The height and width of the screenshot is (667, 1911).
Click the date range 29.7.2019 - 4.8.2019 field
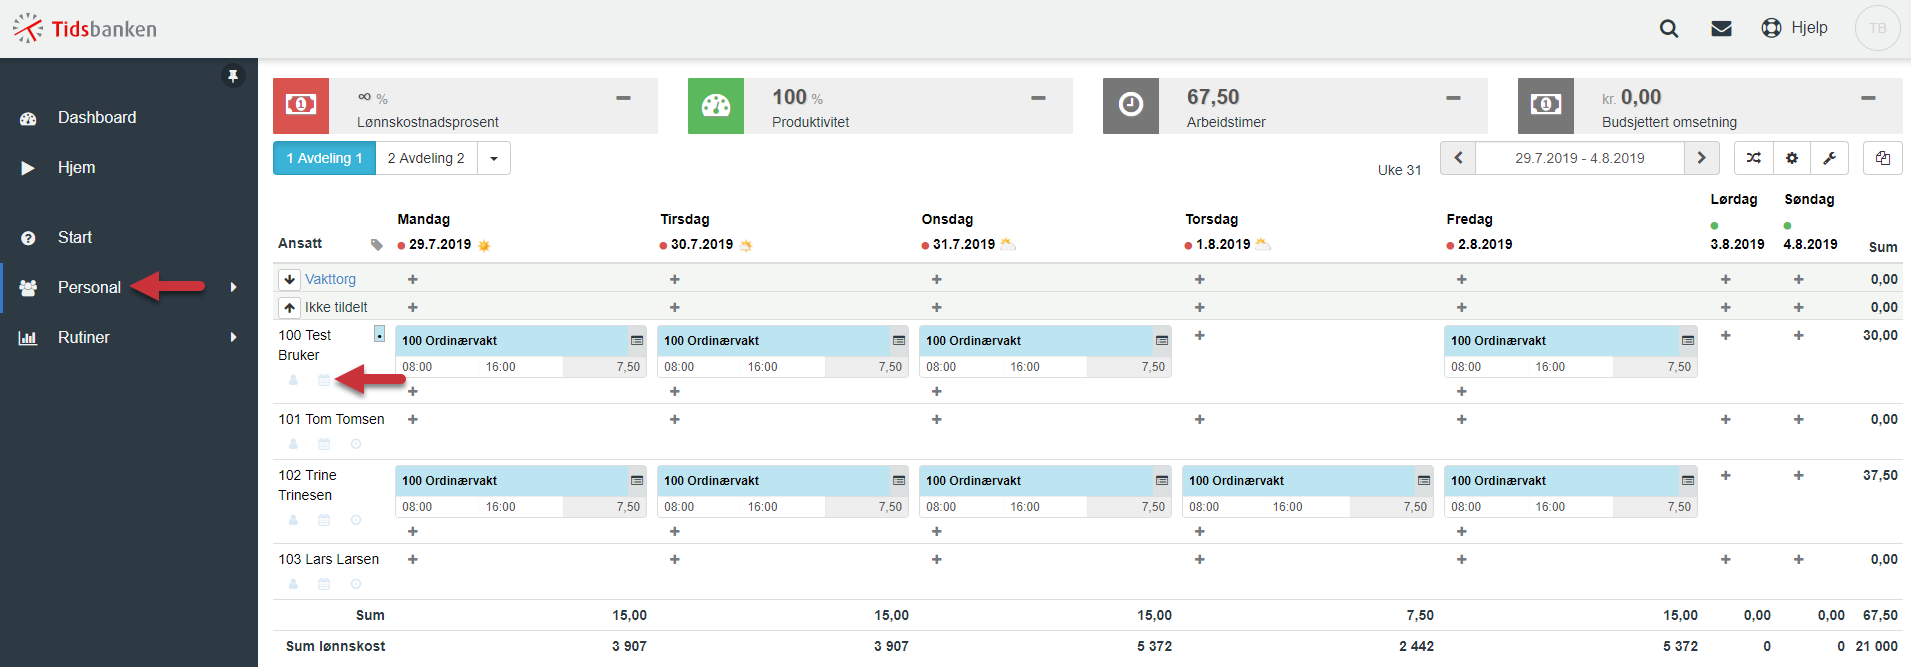tap(1580, 158)
